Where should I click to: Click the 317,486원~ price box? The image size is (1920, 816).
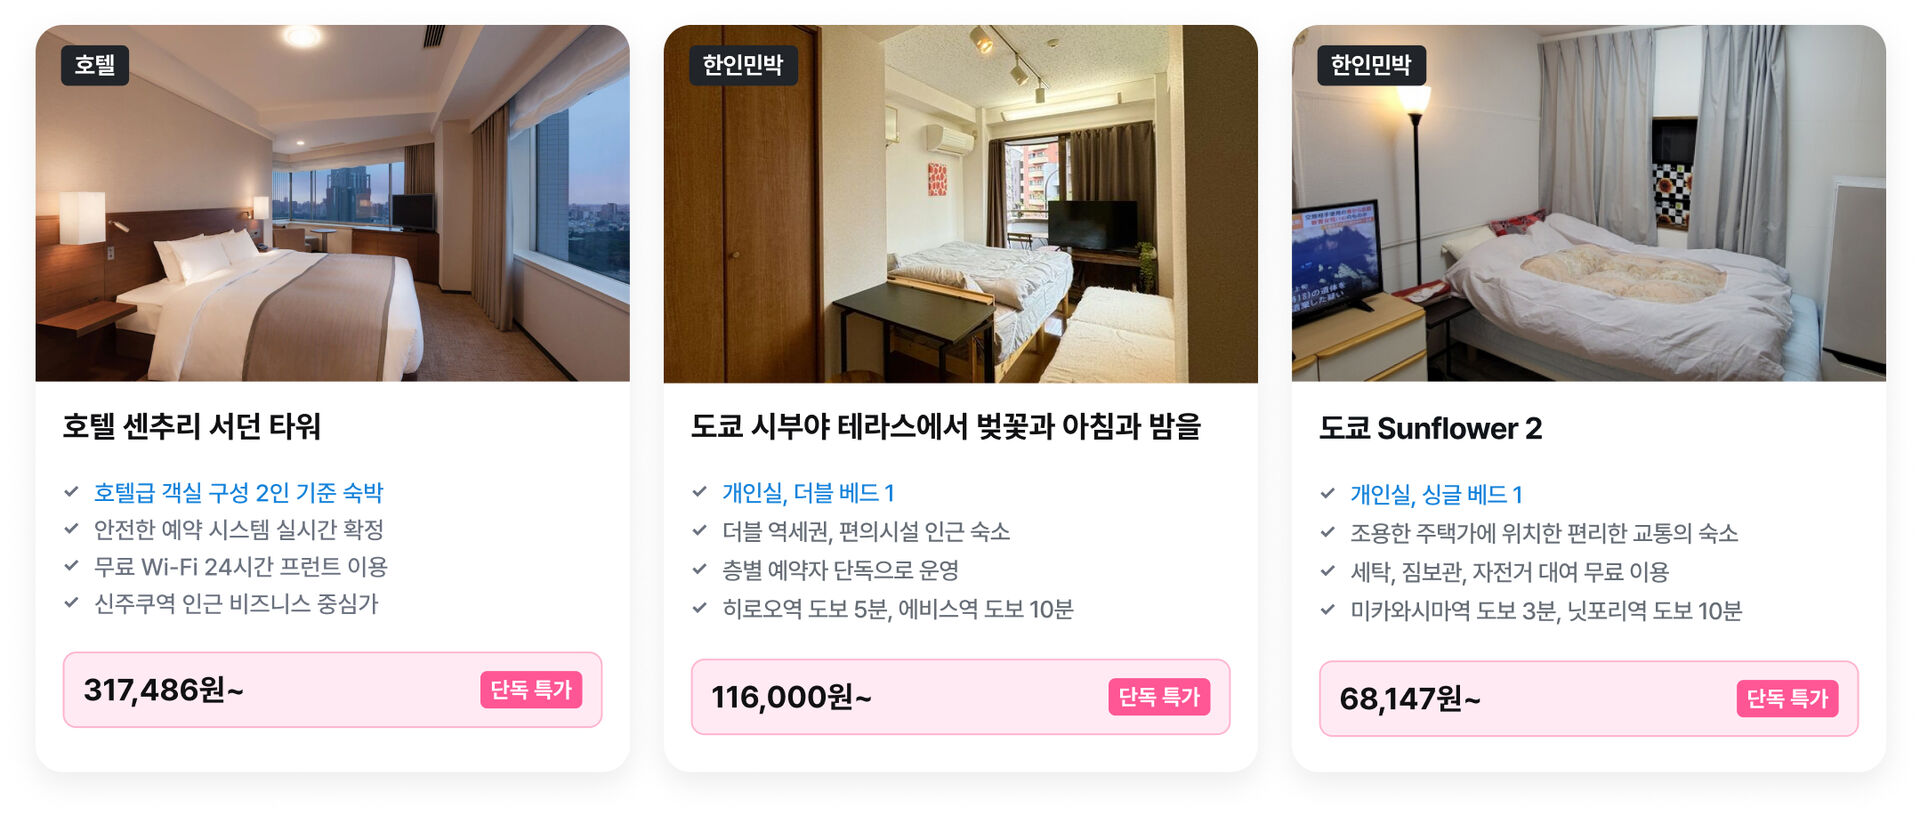tap(332, 690)
